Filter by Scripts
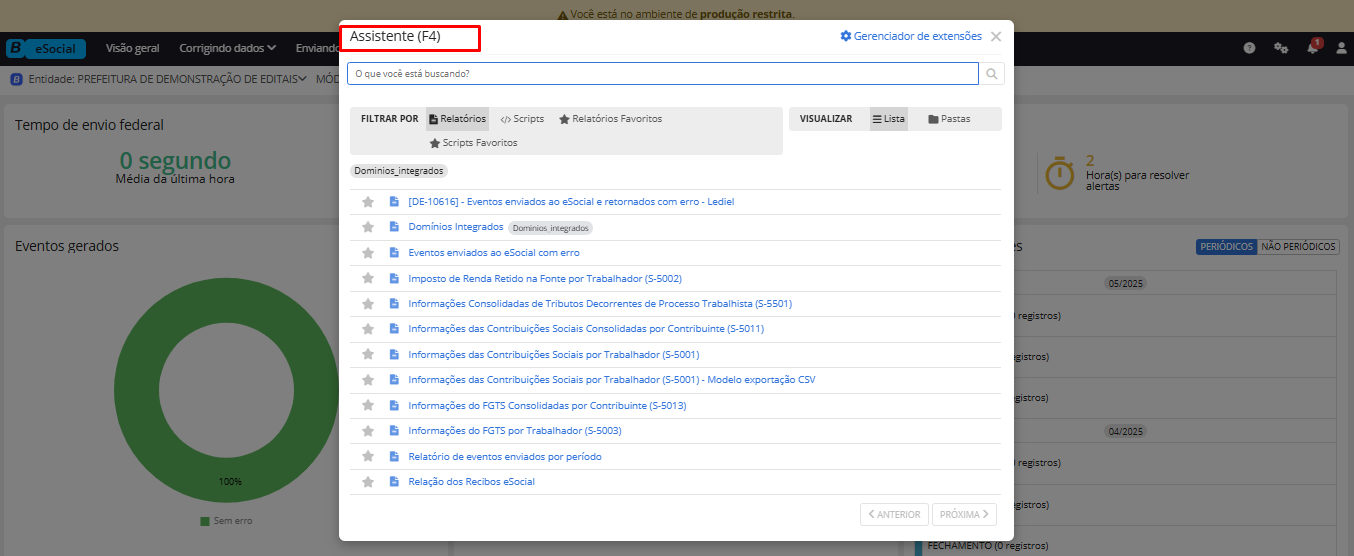Viewport: 1354px width, 556px height. [522, 119]
